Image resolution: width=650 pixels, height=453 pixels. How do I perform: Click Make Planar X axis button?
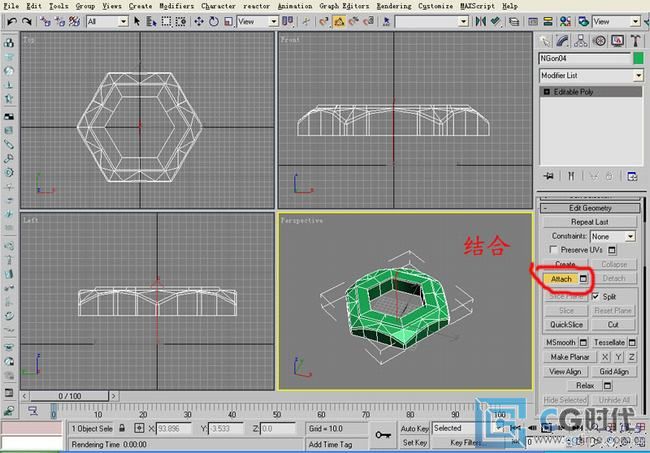[605, 357]
